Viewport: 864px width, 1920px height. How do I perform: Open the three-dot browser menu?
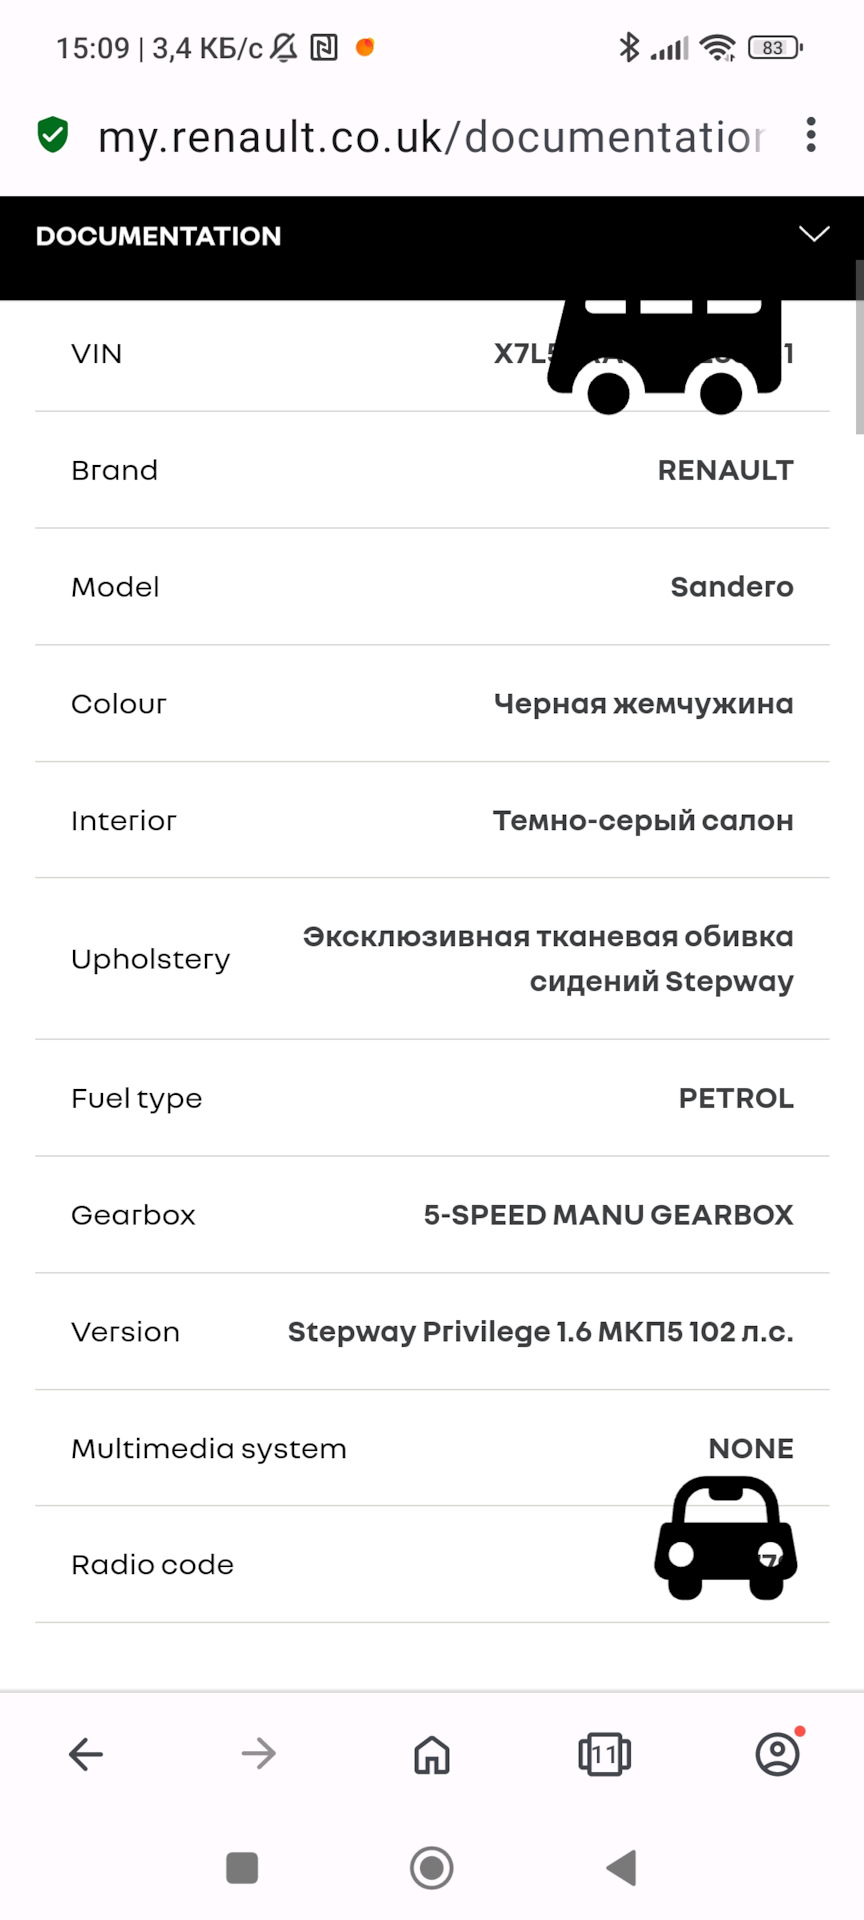pos(811,135)
